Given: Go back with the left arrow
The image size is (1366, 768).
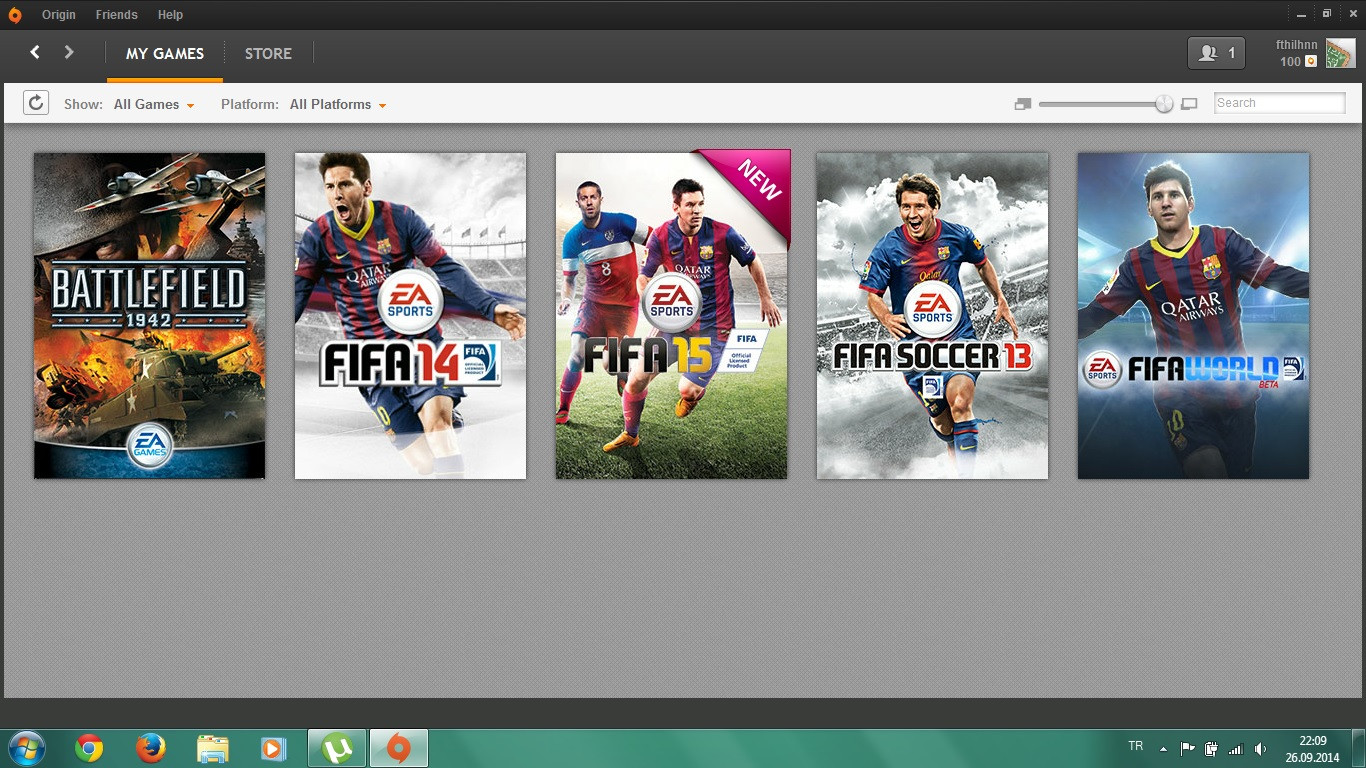Looking at the screenshot, I should [35, 52].
